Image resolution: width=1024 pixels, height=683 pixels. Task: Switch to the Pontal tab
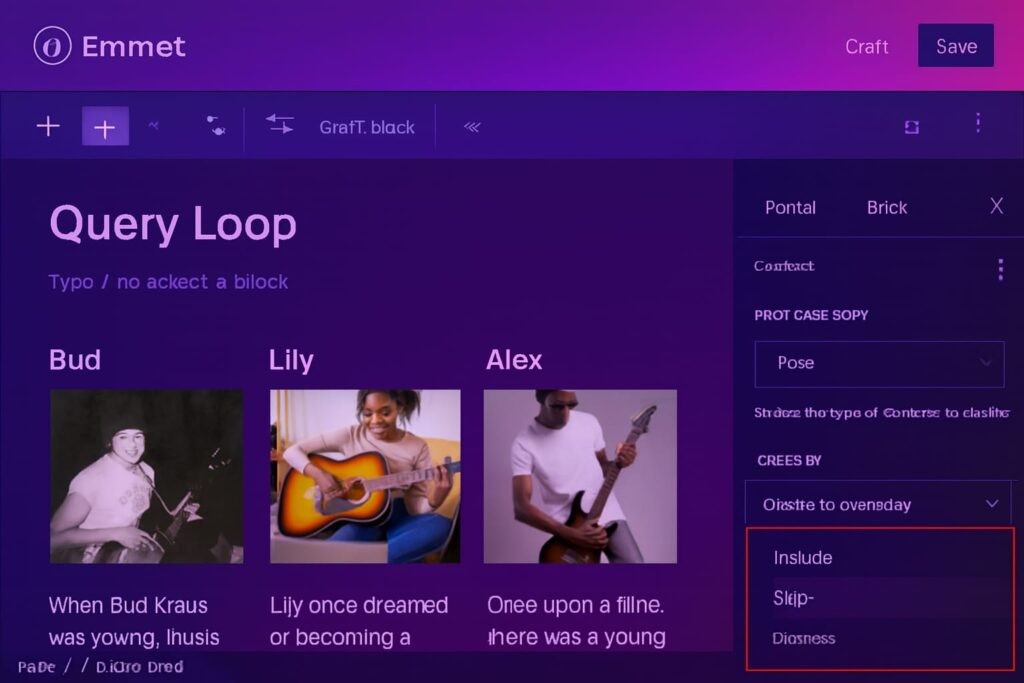click(790, 207)
